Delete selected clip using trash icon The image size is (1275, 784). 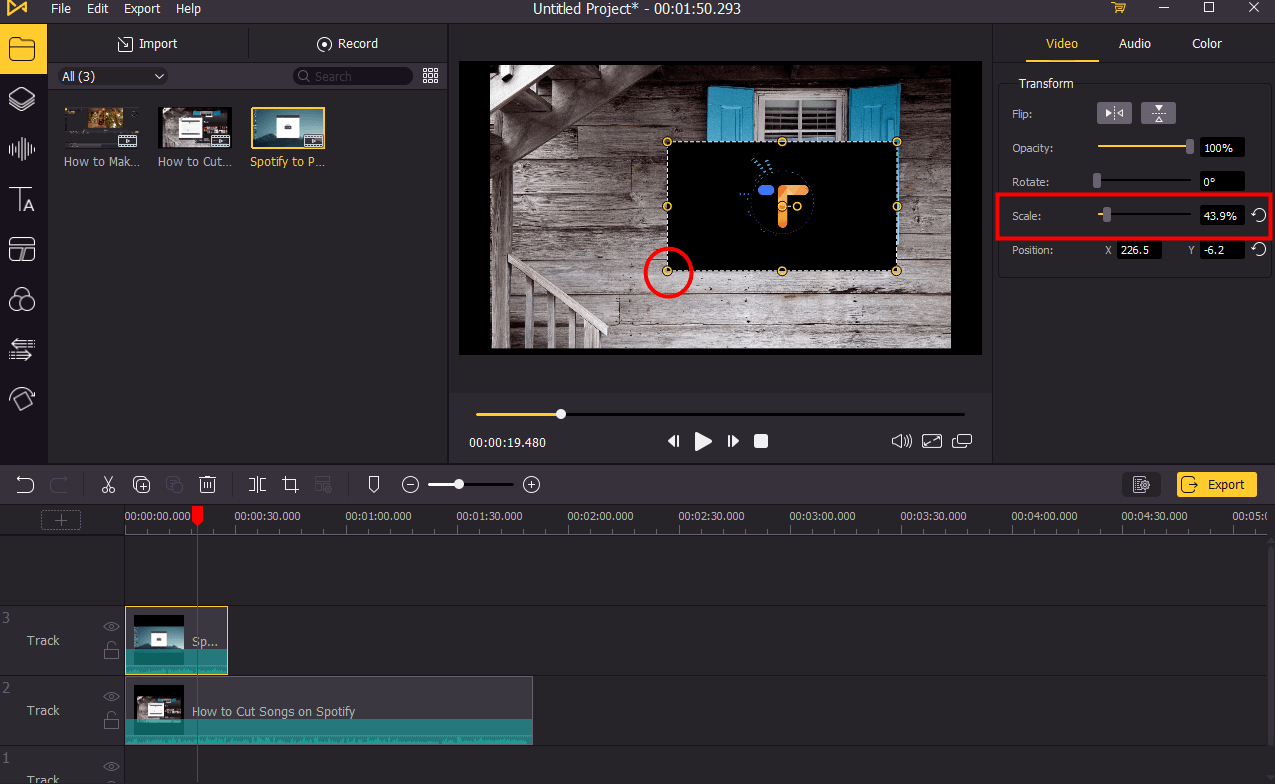pyautogui.click(x=207, y=484)
